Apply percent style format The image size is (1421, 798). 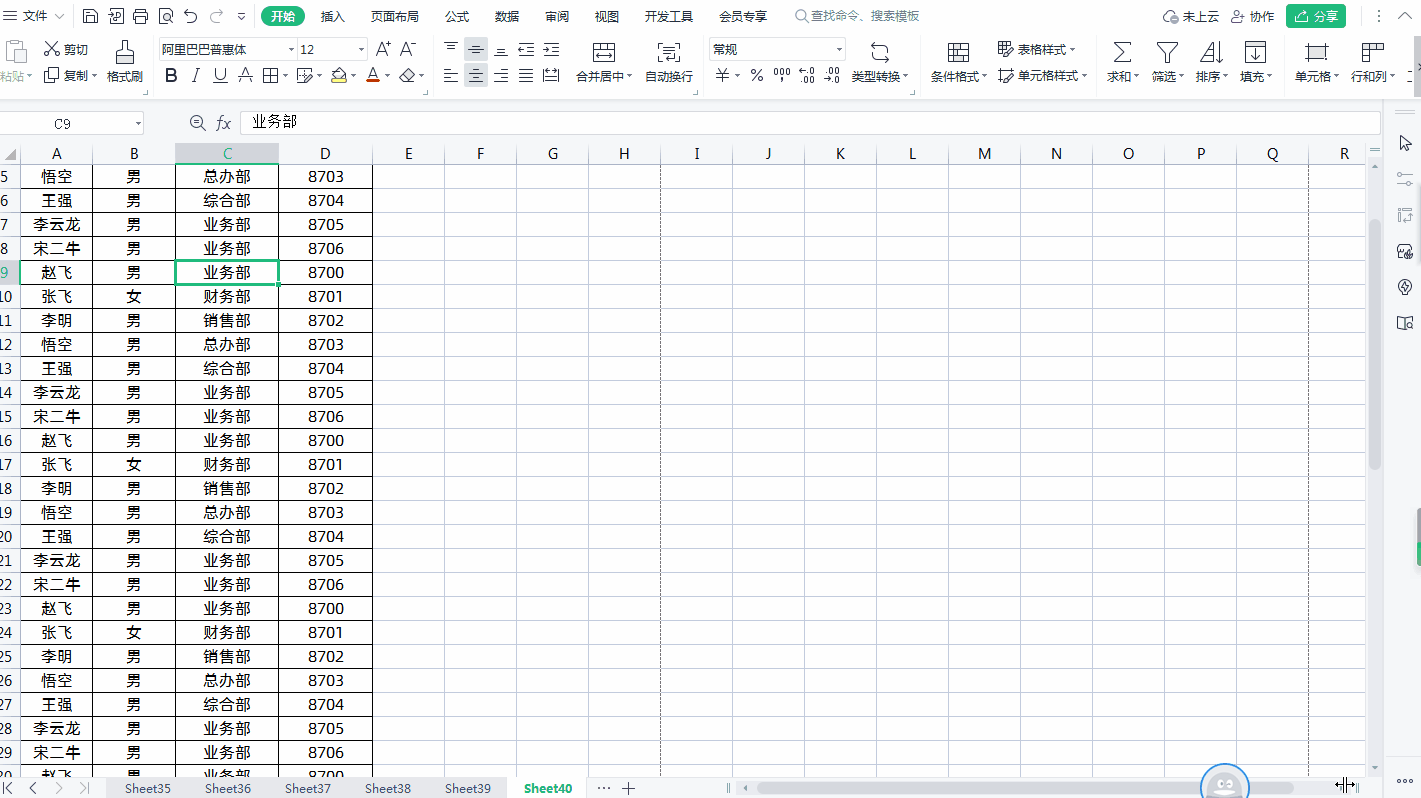point(757,76)
